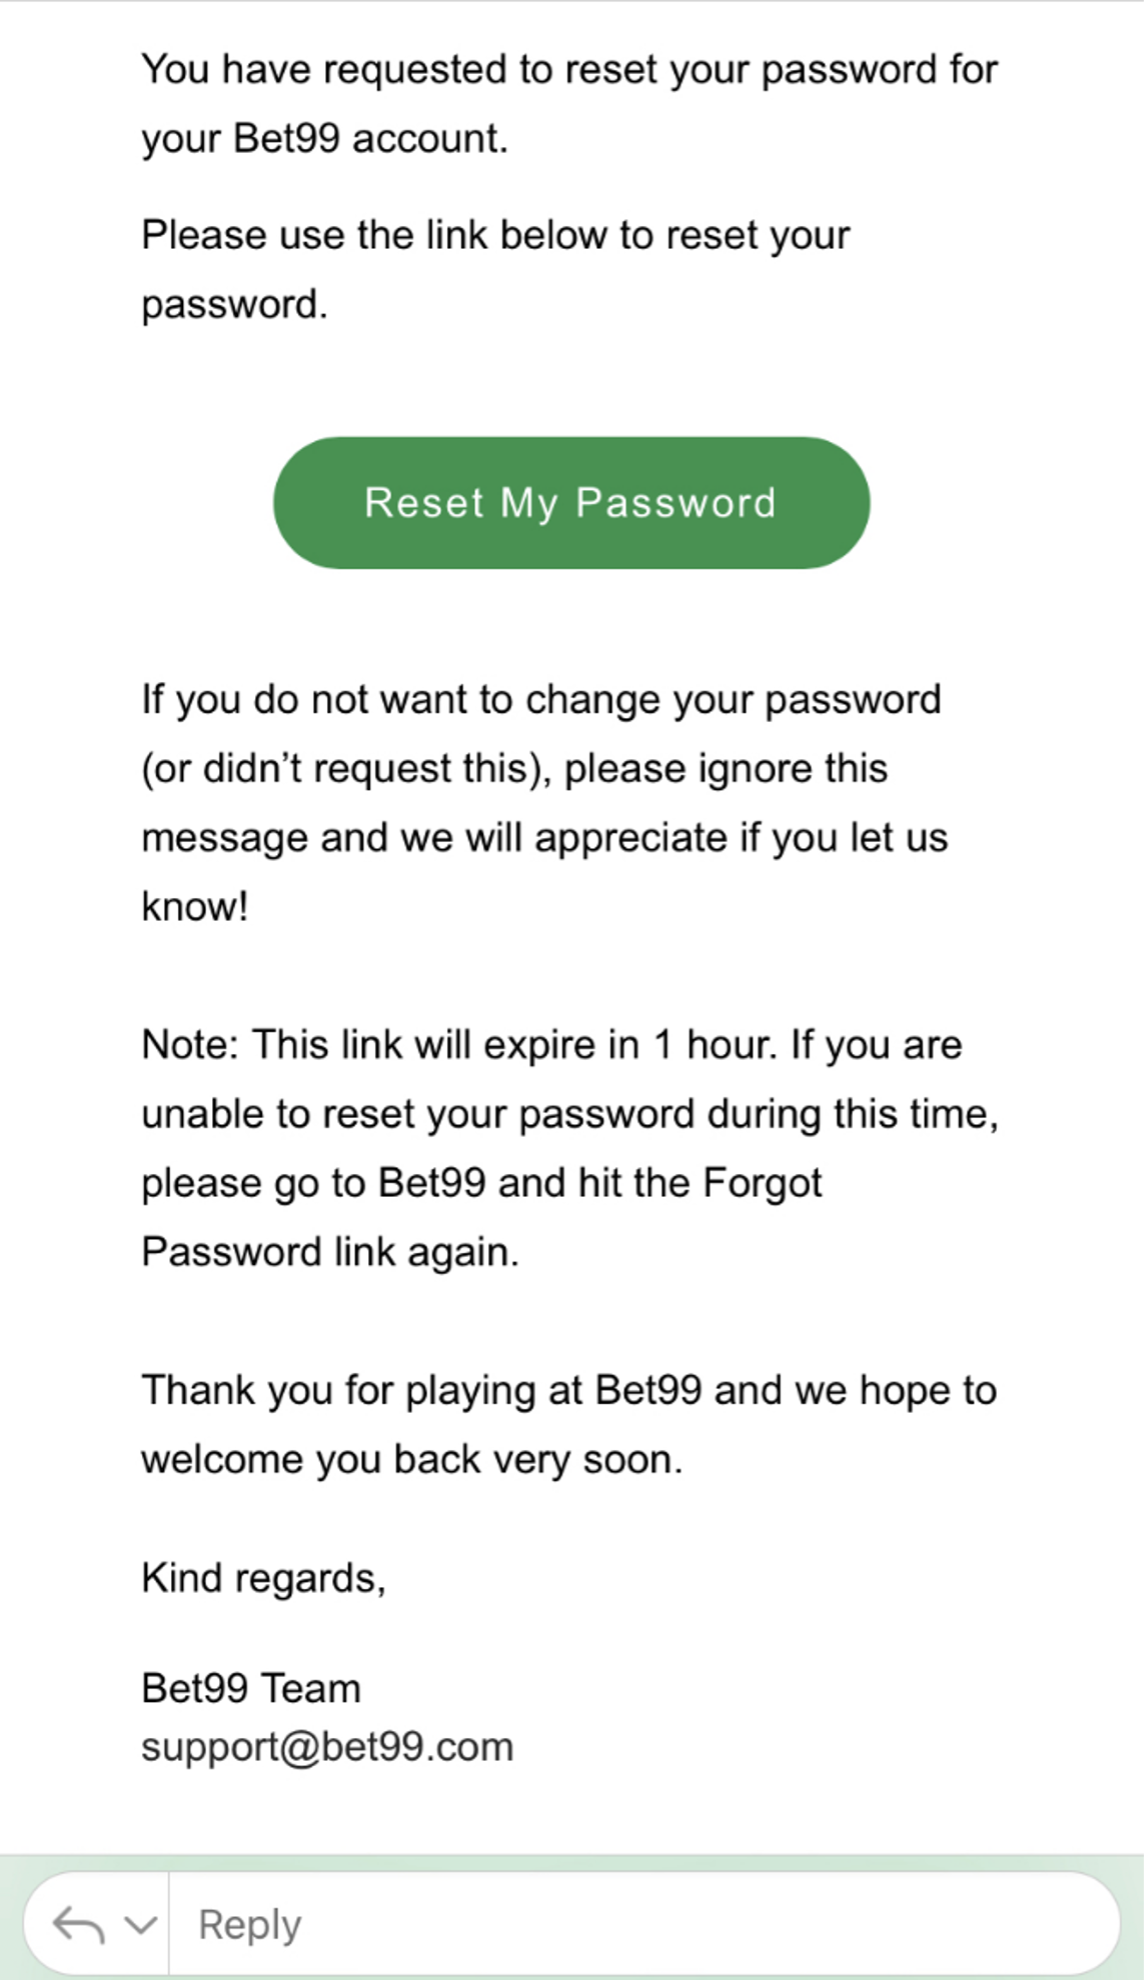Click 'unable to reset your password' line
The height and width of the screenshot is (1980, 1148).
(570, 1114)
